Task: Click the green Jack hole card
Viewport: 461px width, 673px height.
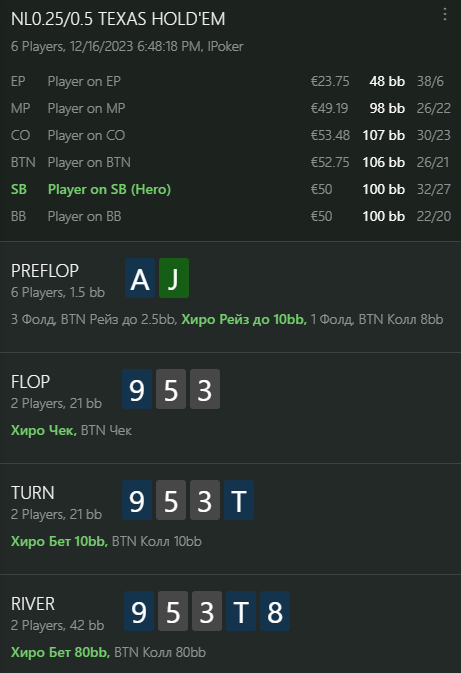Action: (174, 278)
